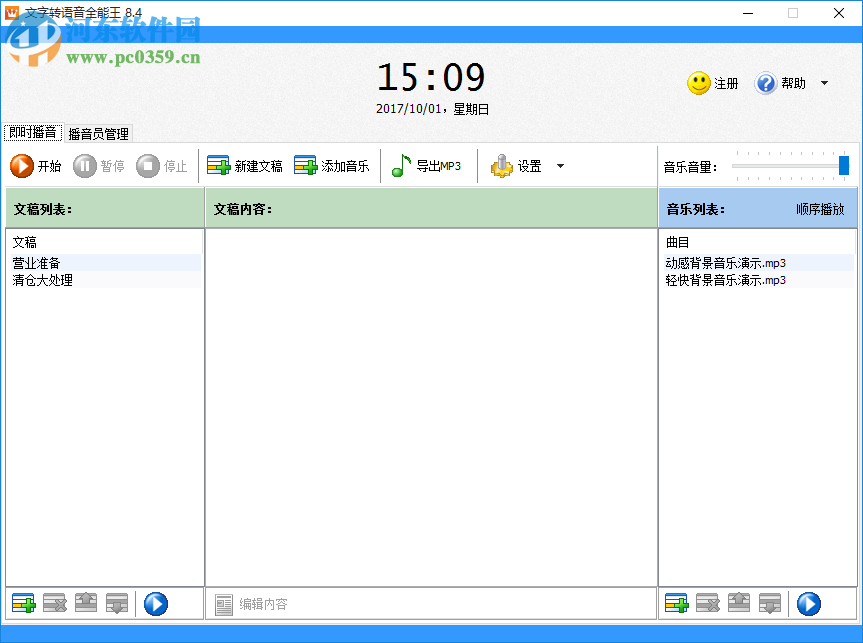Click the smiley 注册 (register) icon

click(698, 83)
